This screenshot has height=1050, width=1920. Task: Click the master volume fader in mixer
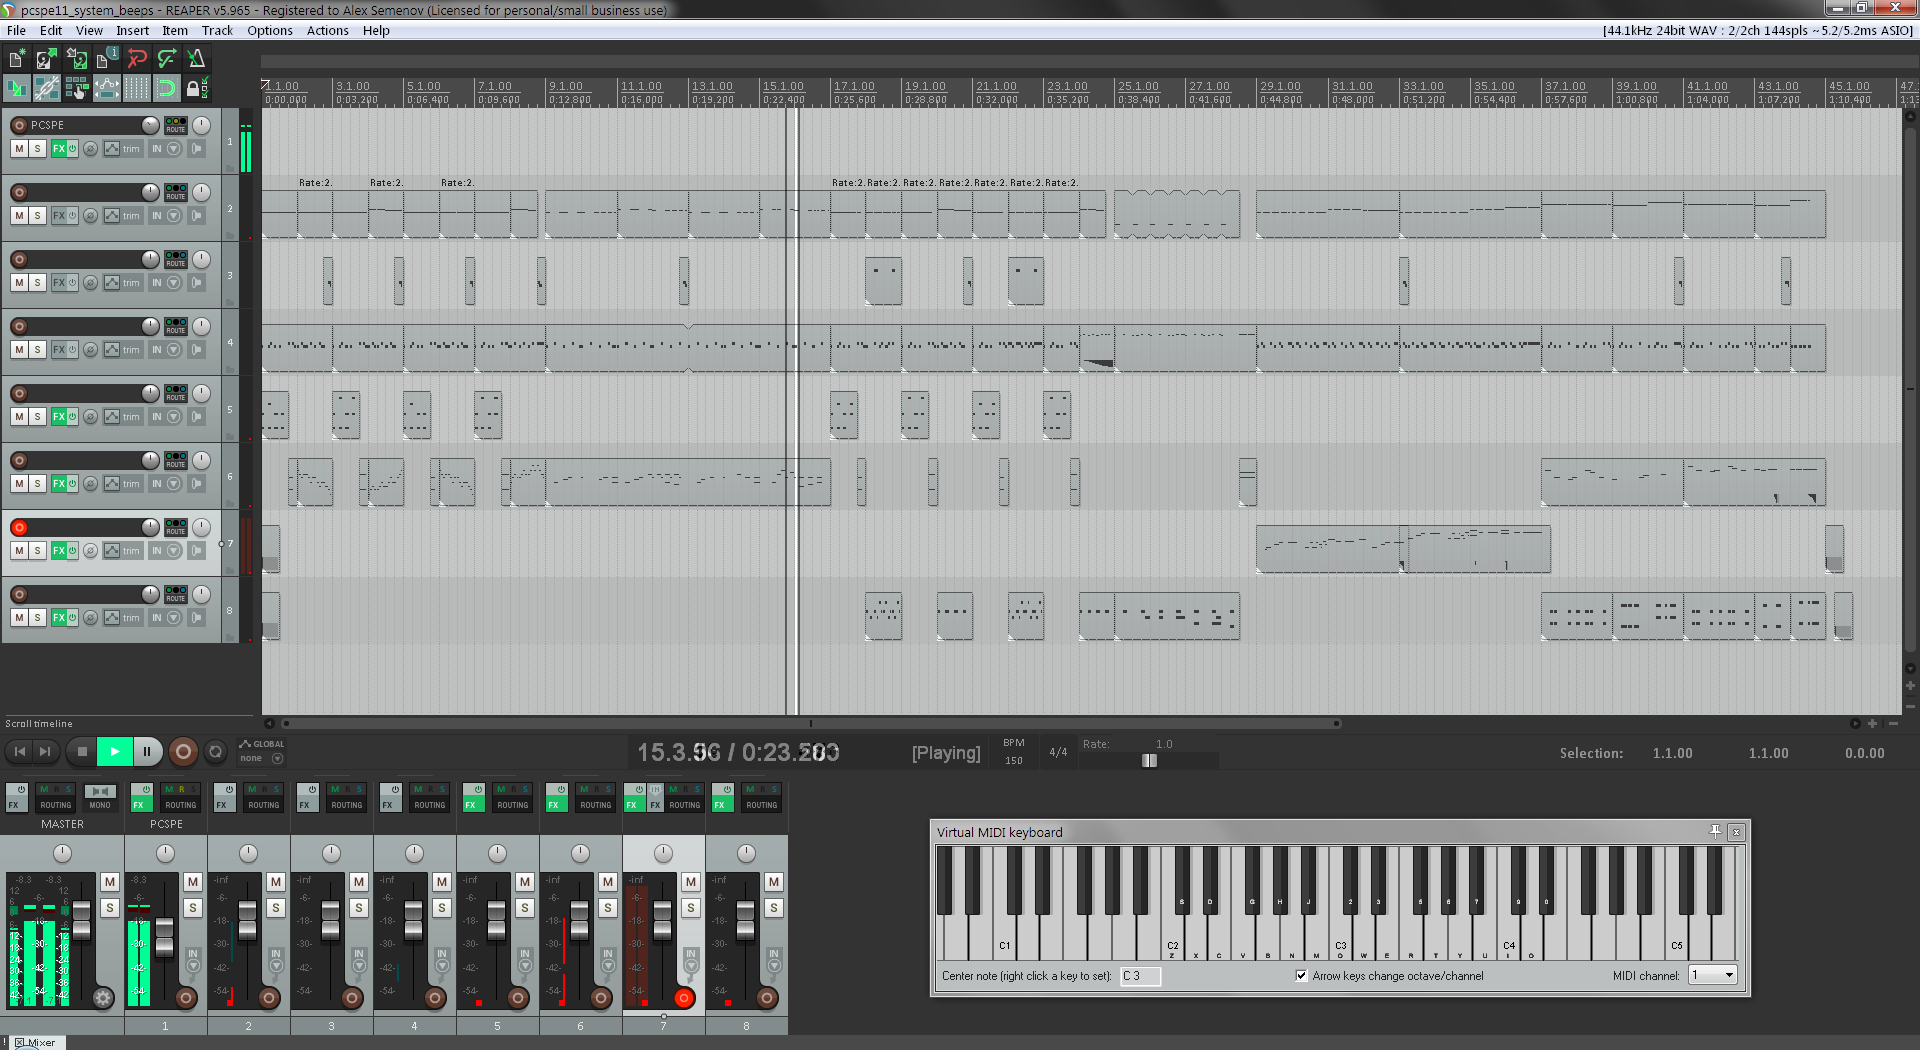click(82, 921)
